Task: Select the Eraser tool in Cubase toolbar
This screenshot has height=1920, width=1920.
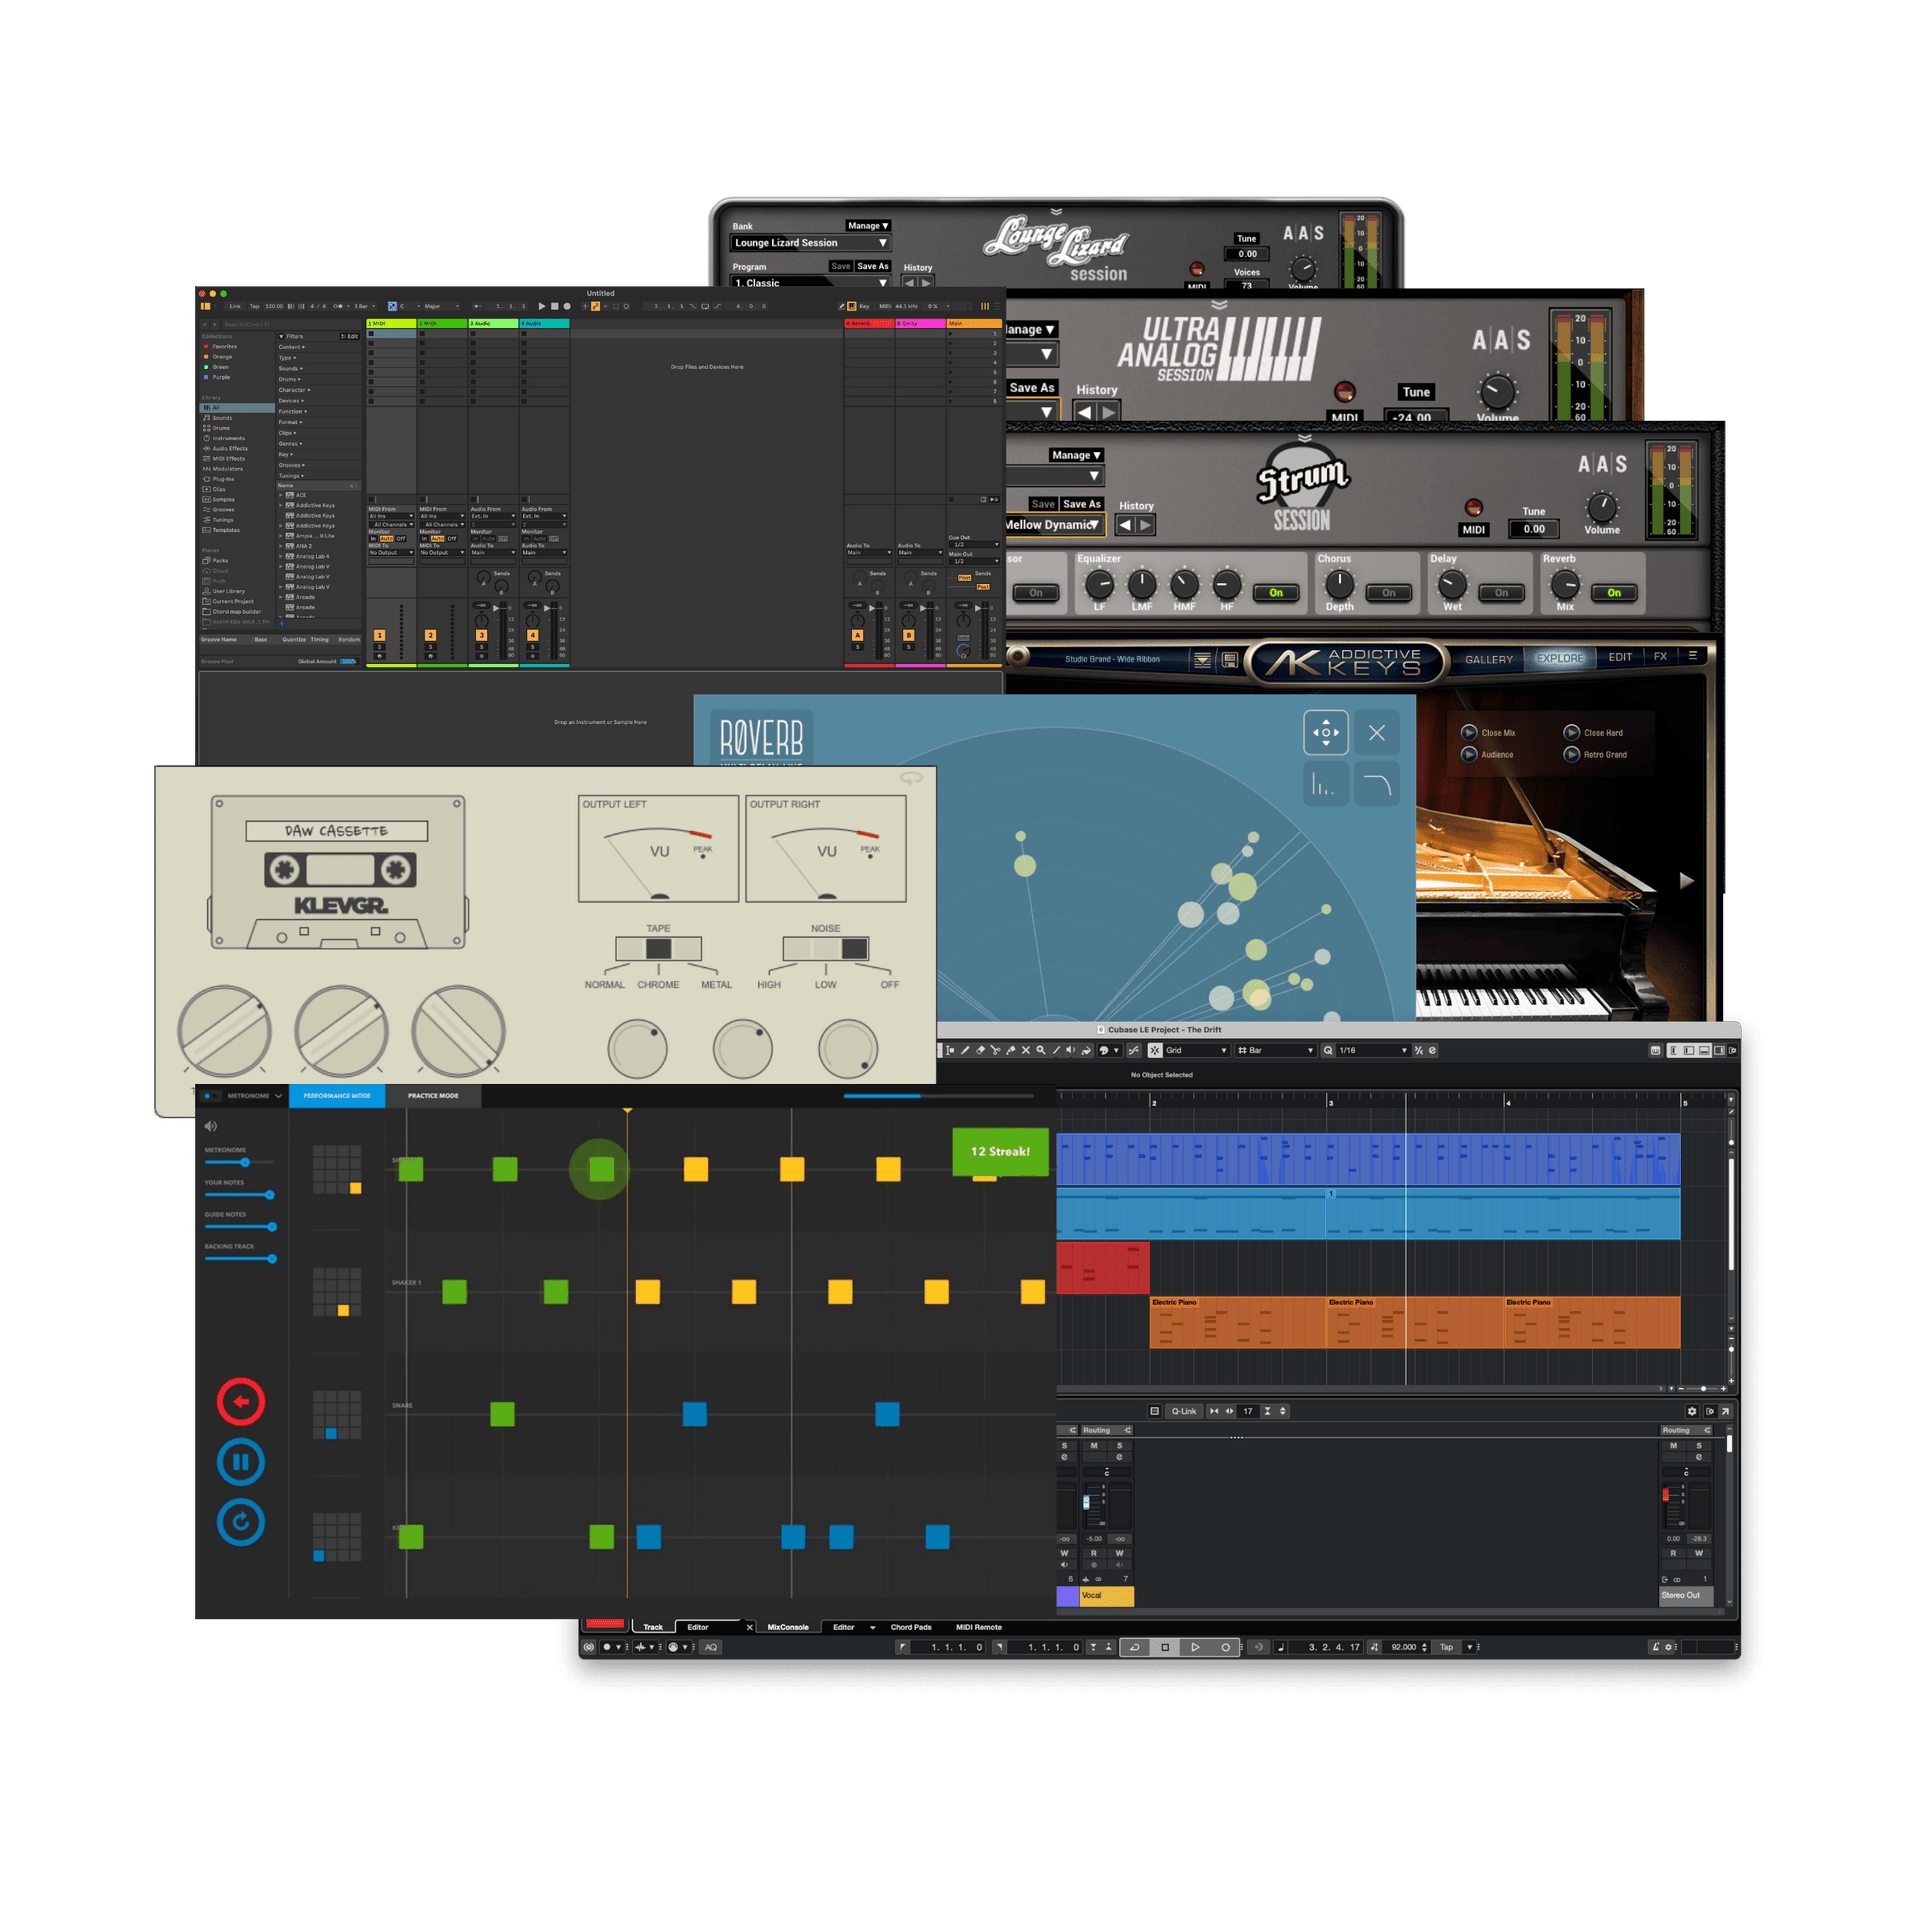Action: (980, 1049)
